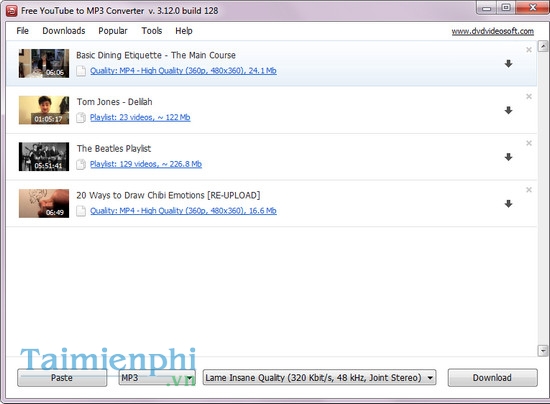This screenshot has width=550, height=404.
Task: Click the app logo icon in title bar
Action: (11, 11)
